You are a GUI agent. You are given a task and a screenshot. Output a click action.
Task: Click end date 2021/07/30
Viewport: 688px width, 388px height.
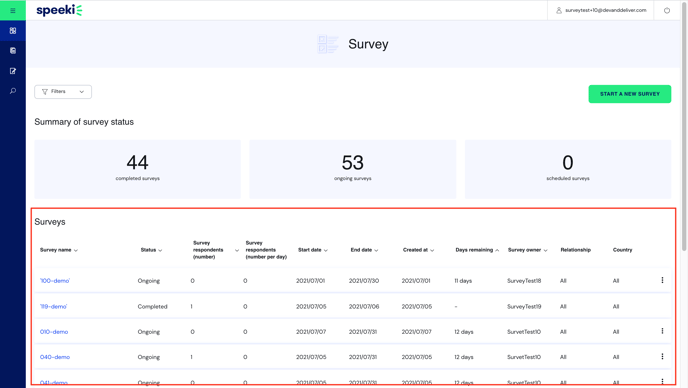point(364,280)
